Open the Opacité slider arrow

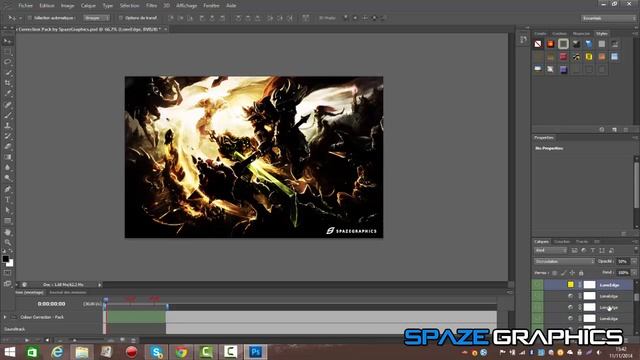pyautogui.click(x=634, y=261)
